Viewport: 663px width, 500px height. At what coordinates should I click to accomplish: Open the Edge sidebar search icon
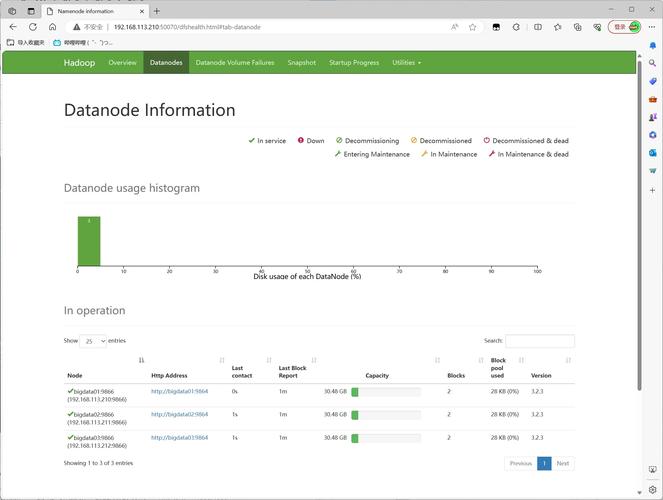tap(652, 63)
